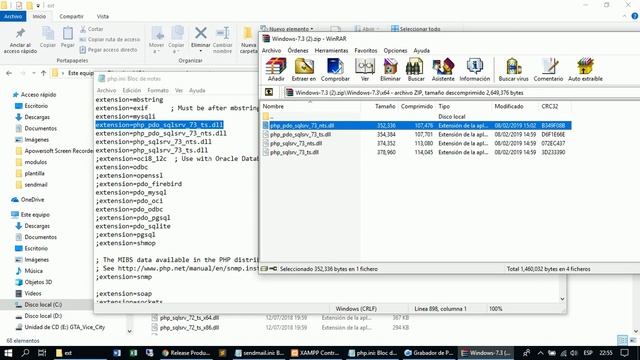Click the Buscar icon in WinRAR toolbar
This screenshot has height=360, width=640.
(416, 69)
